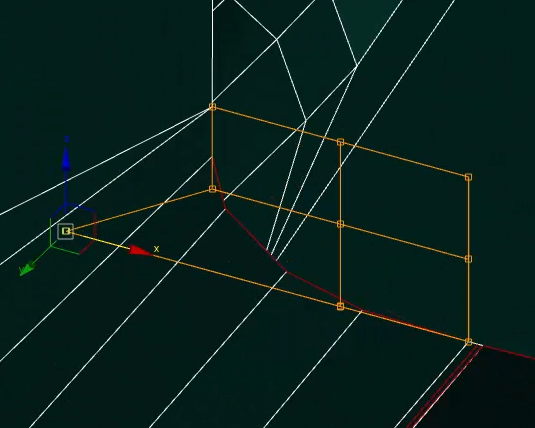Viewport: 535px width, 428px height.
Task: Pick the bottom-middle handle of the orange cage
Action: 340,306
